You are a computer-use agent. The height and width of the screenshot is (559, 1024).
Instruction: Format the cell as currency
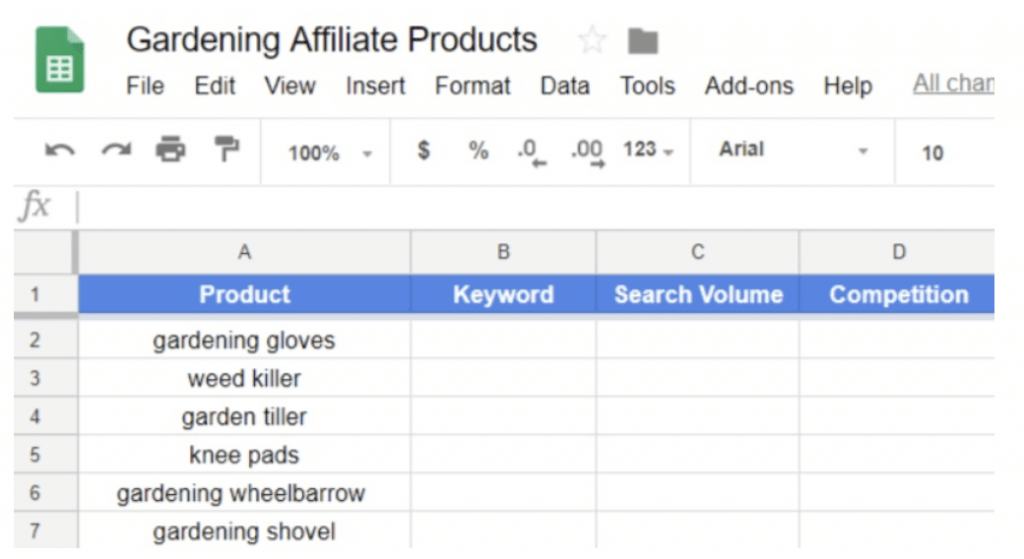424,152
